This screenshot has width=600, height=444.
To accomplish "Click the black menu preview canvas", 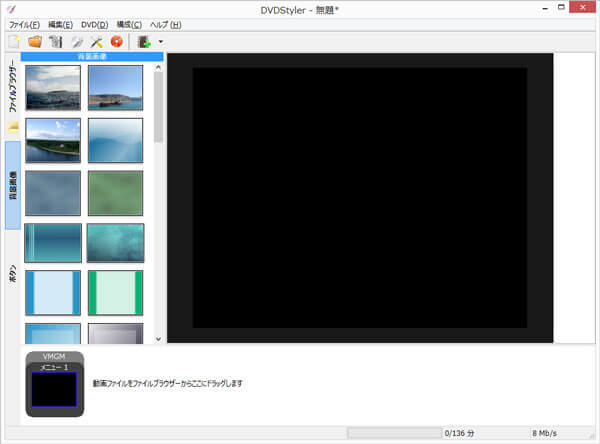I will 360,197.
